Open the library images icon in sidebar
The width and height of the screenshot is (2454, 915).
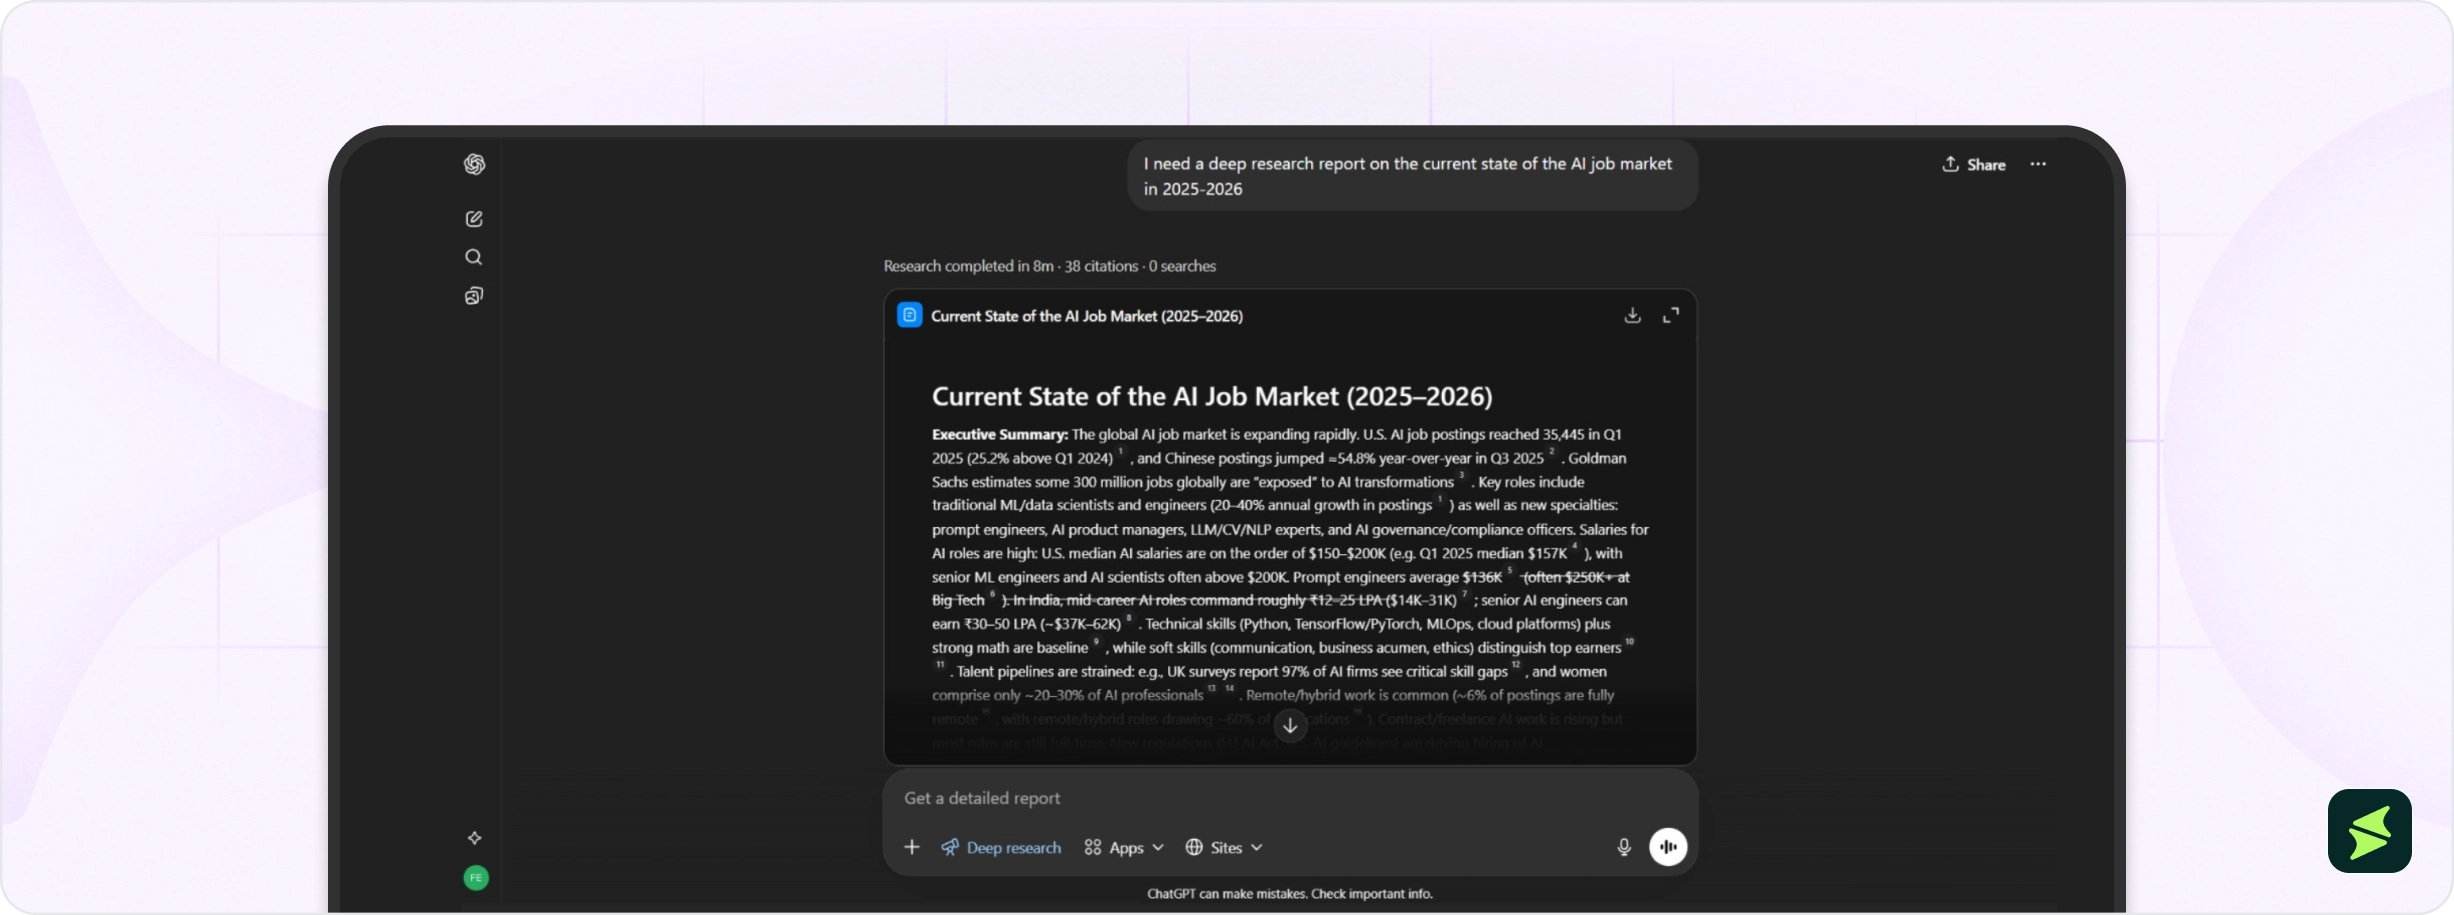point(474,296)
